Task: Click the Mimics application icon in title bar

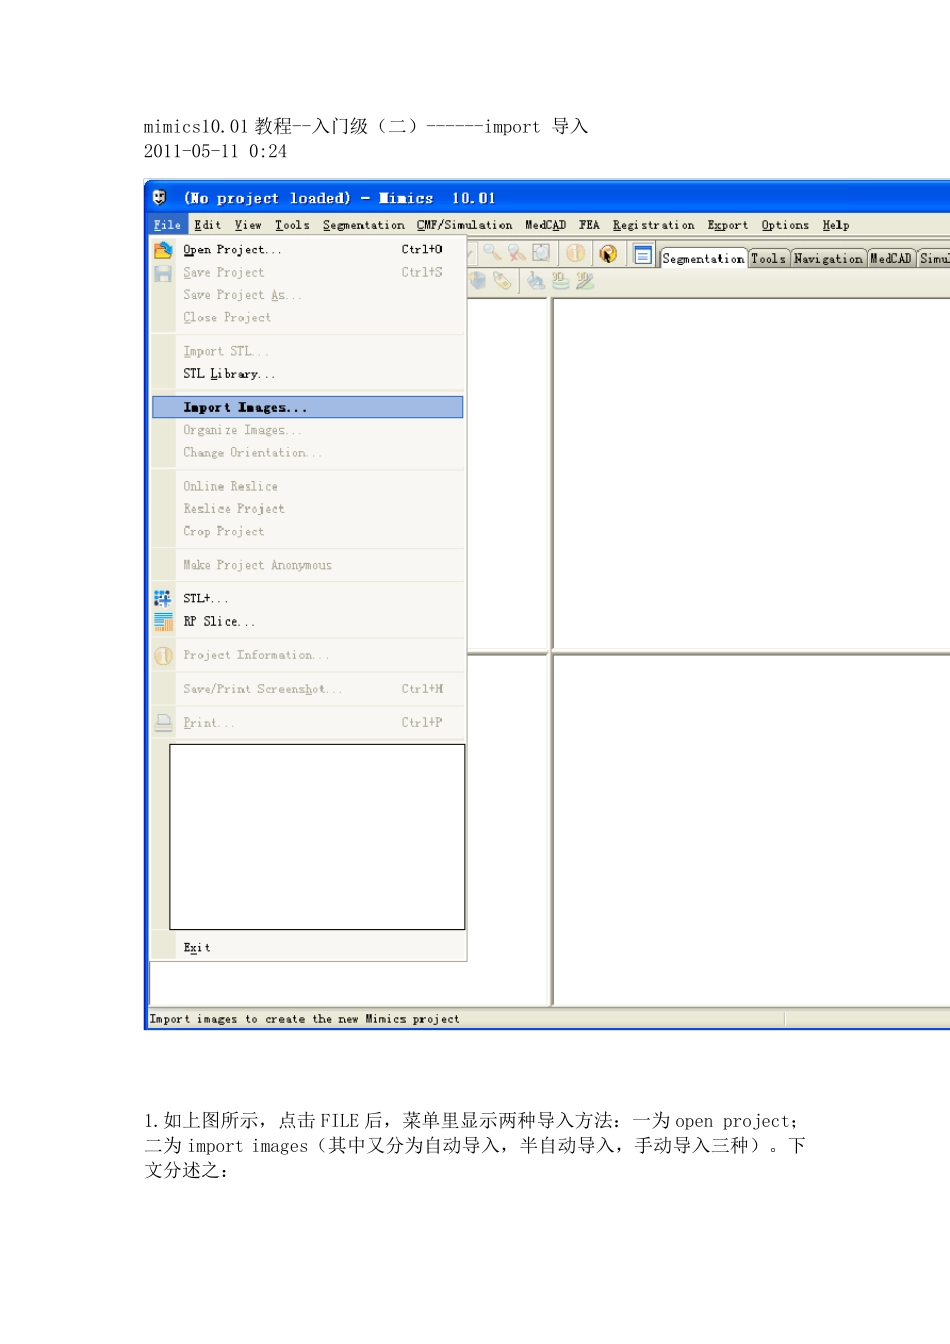Action: pyautogui.click(x=160, y=198)
